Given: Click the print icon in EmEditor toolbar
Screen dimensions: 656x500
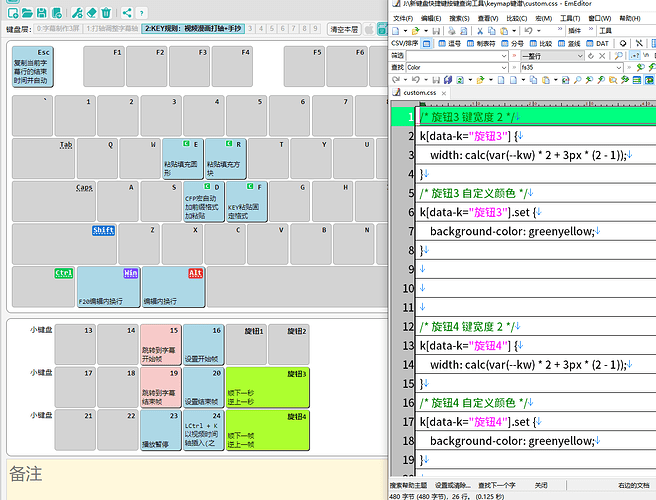Looking at the screenshot, I should tap(449, 31).
